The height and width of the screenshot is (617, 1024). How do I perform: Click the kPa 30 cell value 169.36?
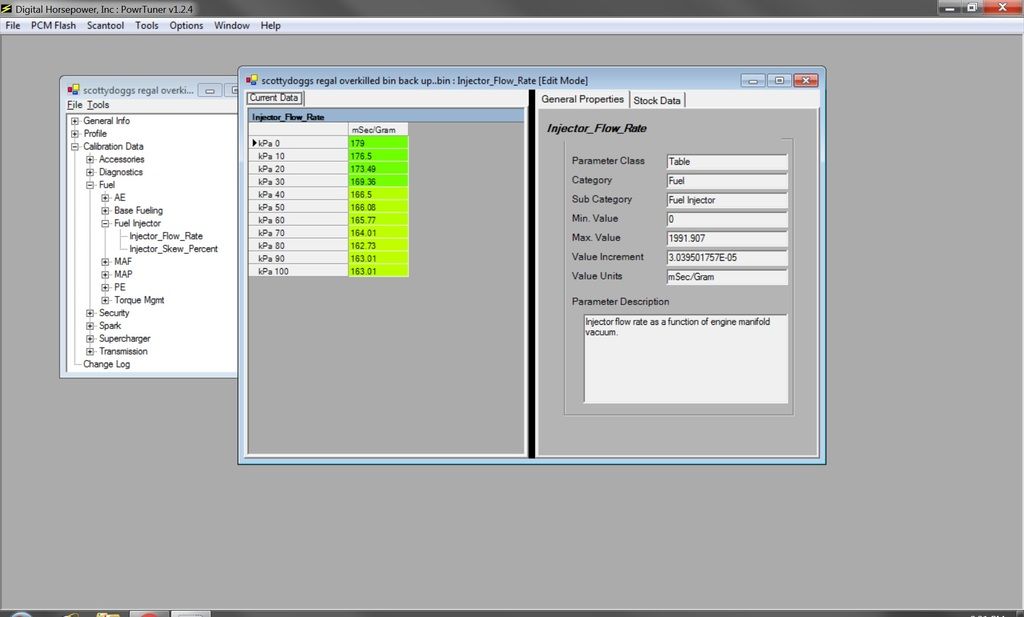tap(378, 182)
